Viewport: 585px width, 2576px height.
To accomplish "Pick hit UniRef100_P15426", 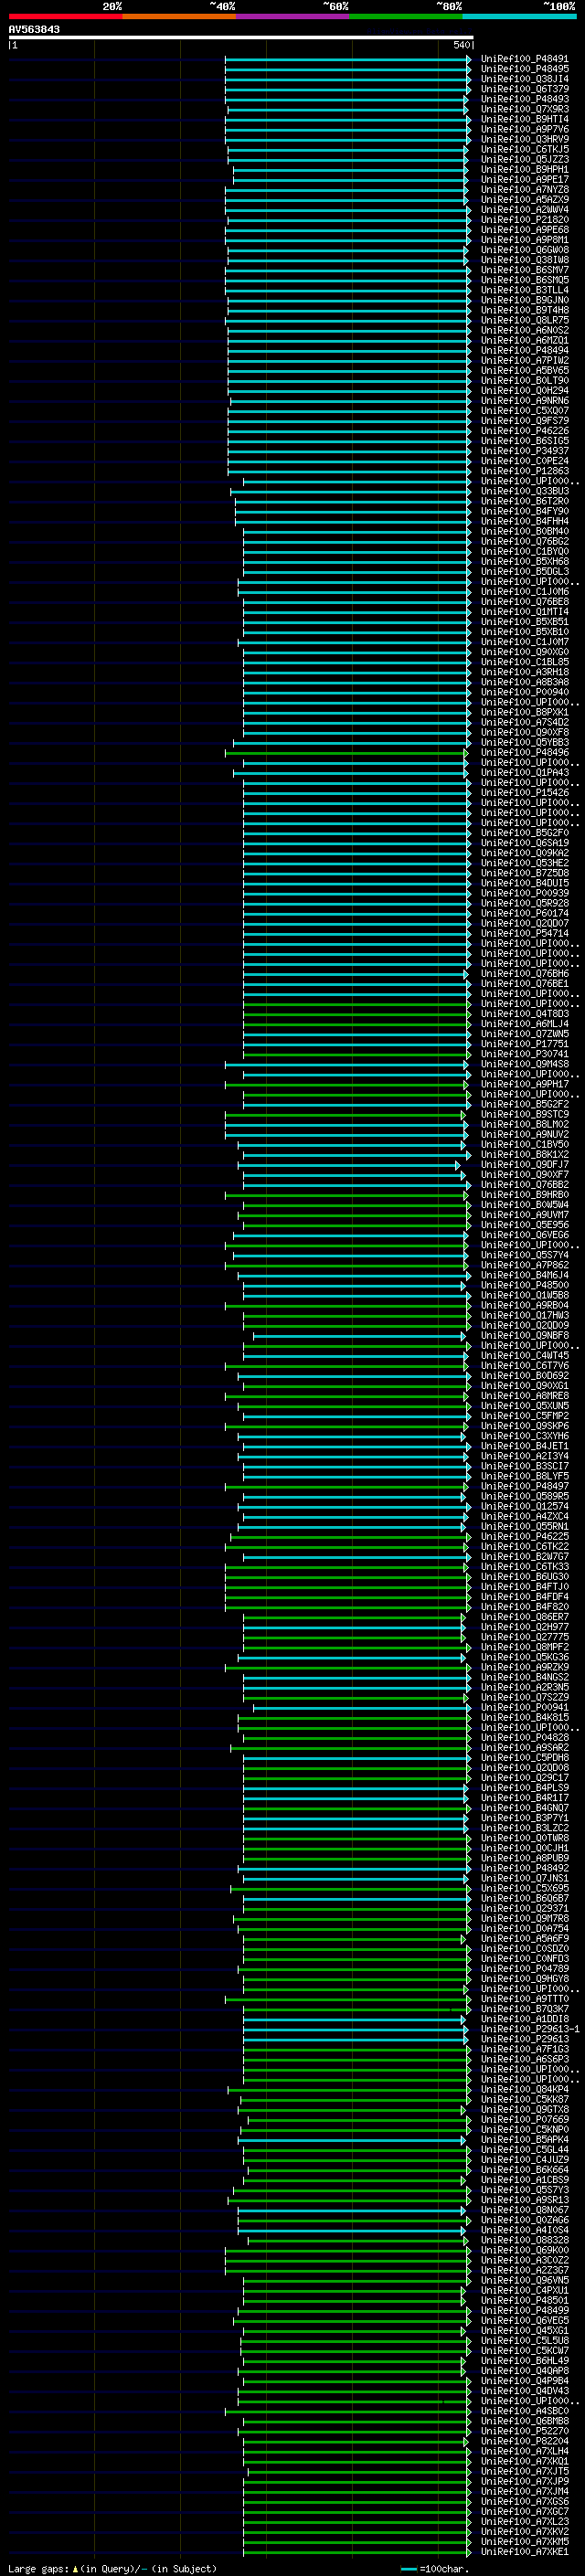I will click(x=524, y=793).
